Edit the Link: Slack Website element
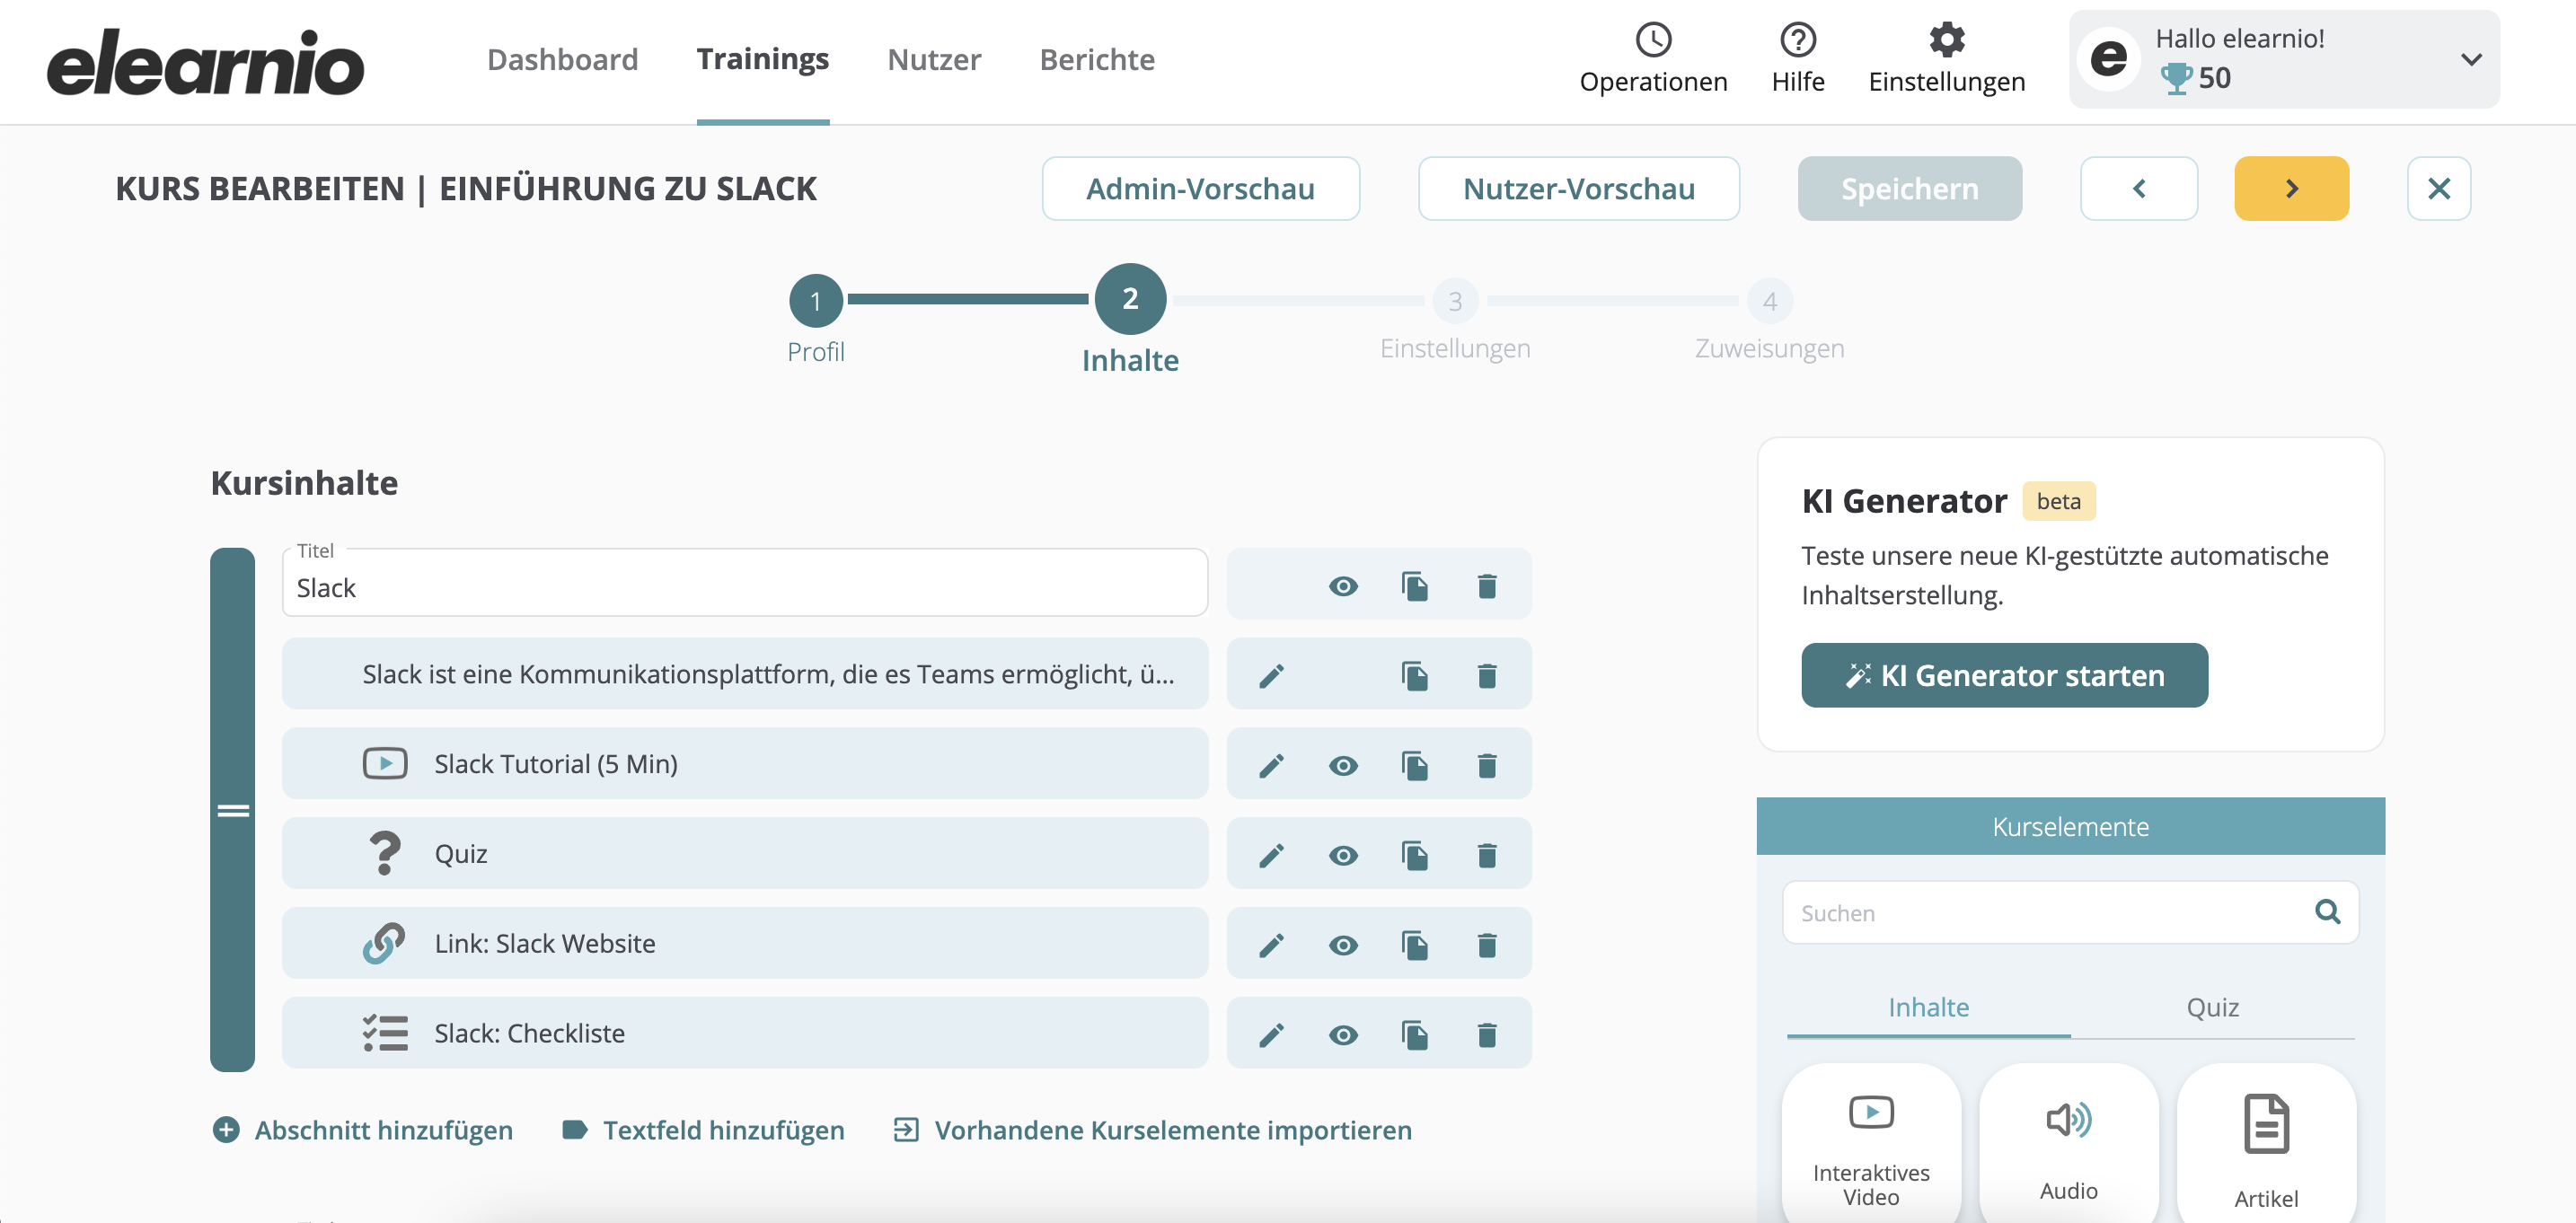 1270,946
